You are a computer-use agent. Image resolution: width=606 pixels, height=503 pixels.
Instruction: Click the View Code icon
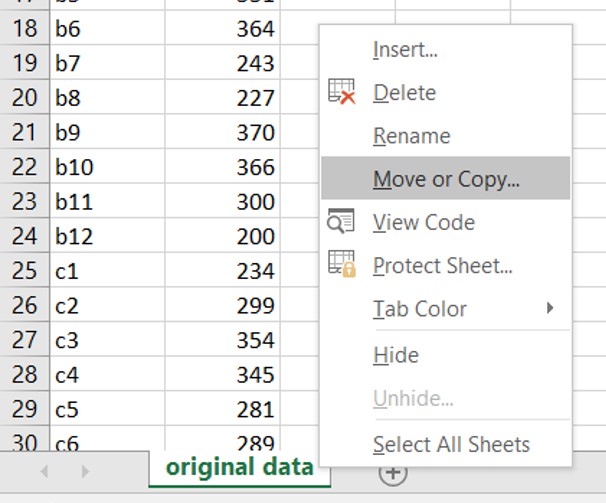pyautogui.click(x=342, y=222)
